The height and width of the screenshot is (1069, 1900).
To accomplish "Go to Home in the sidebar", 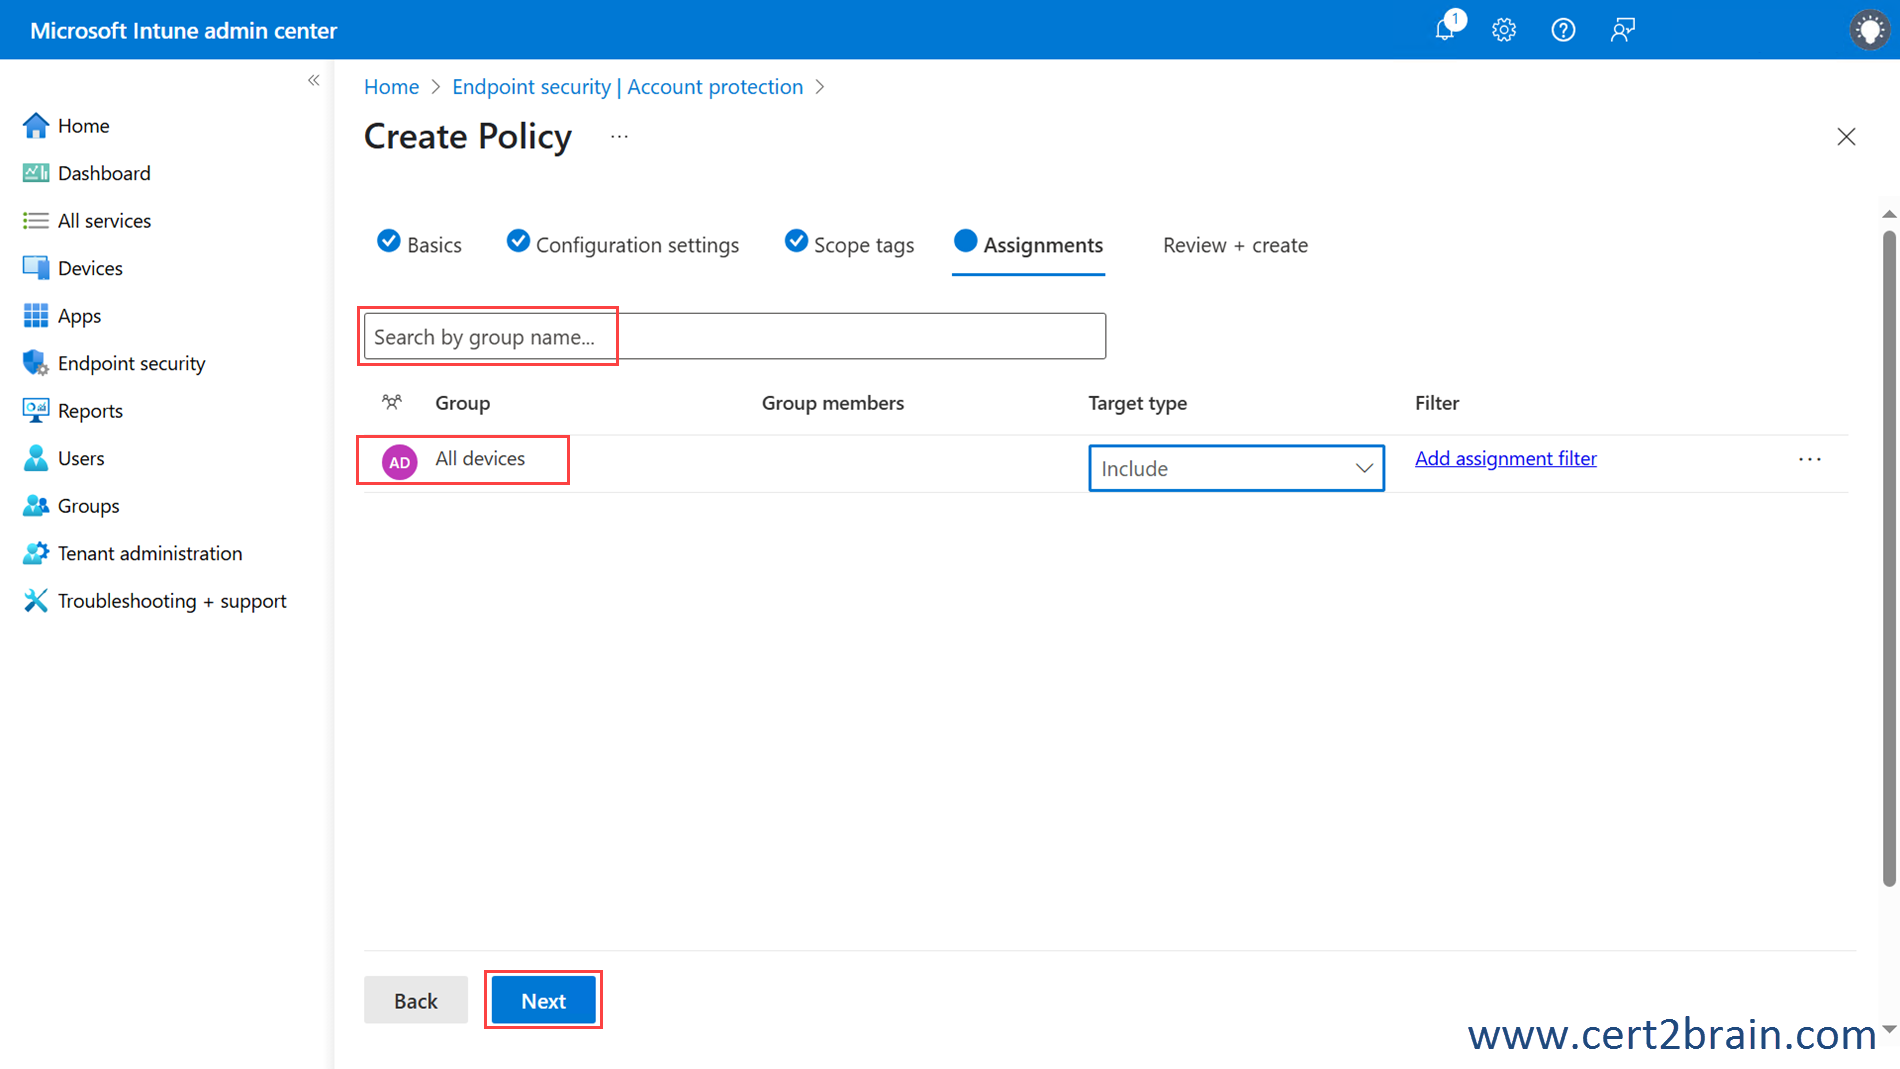I will click(x=84, y=125).
